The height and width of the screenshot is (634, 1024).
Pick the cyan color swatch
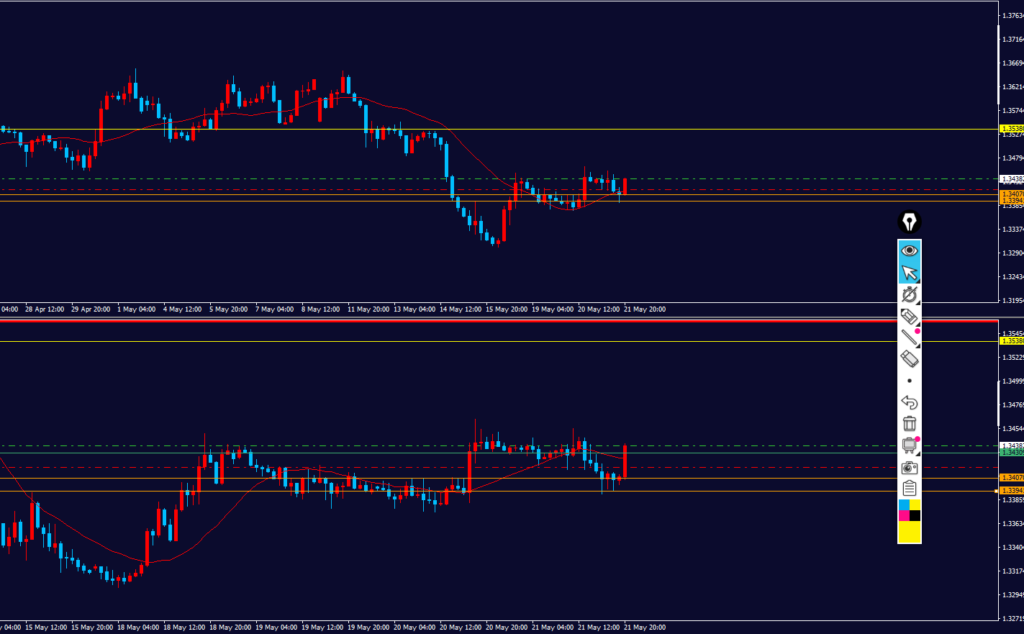(904, 505)
